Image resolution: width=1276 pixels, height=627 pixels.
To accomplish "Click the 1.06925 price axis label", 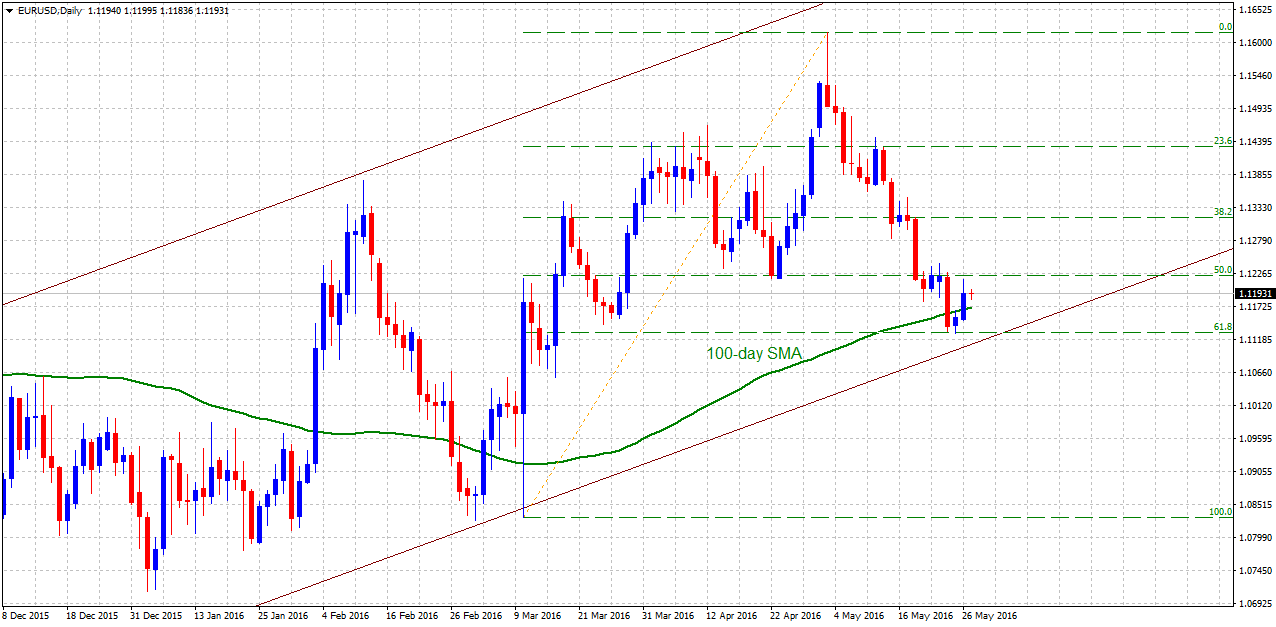I will coord(1254,604).
